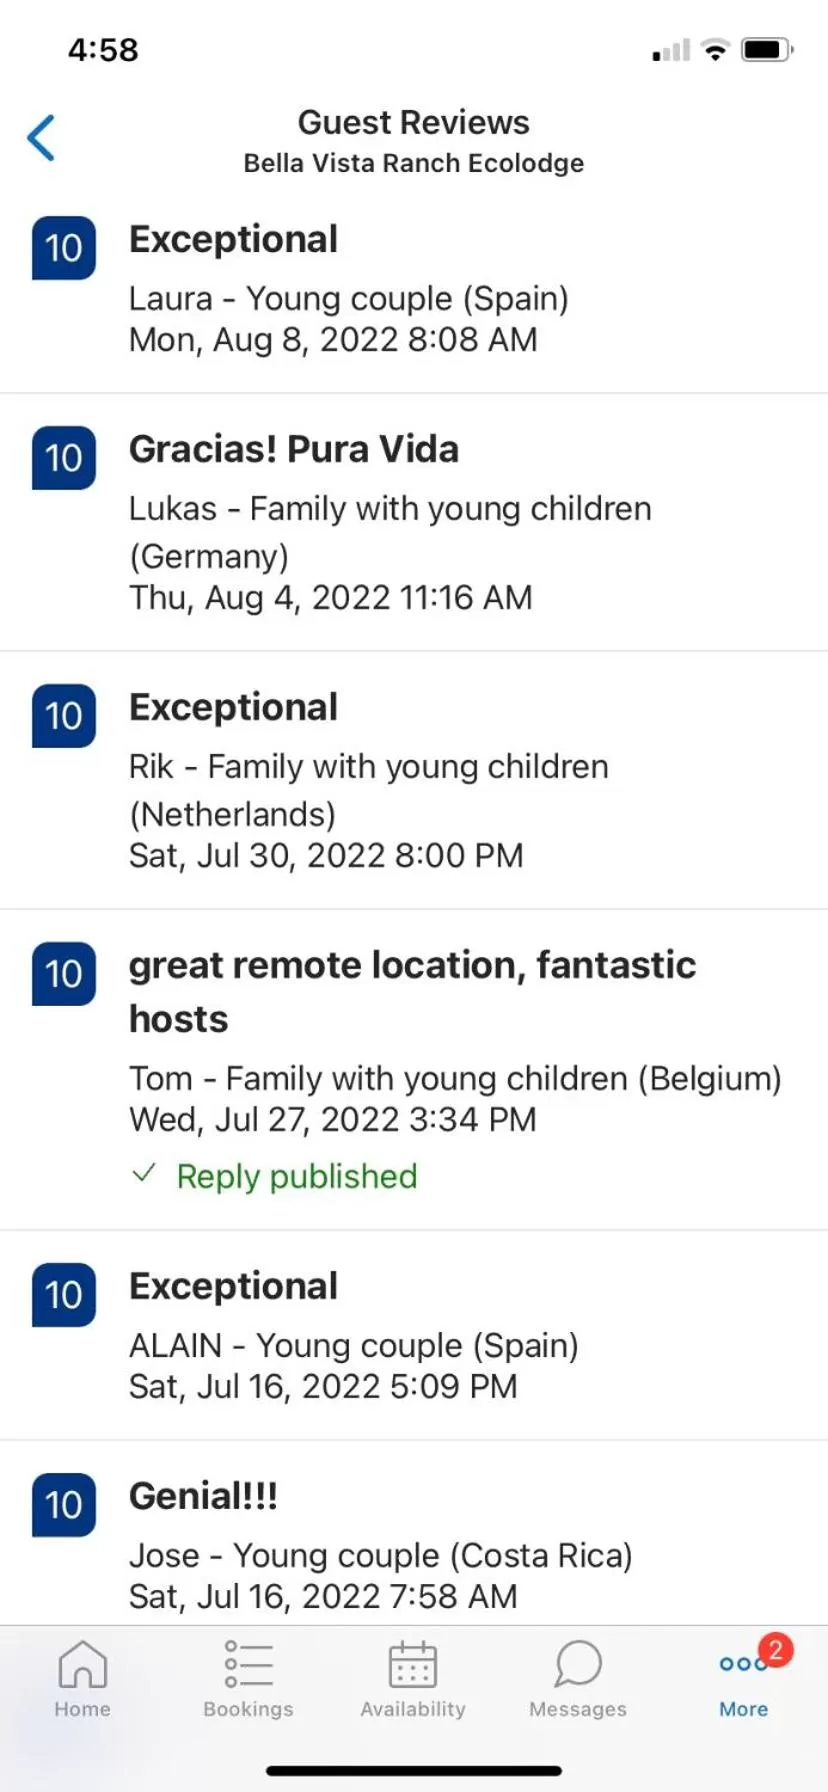The height and width of the screenshot is (1792, 828).
Task: Open the More menu dots icon
Action: tap(738, 1665)
